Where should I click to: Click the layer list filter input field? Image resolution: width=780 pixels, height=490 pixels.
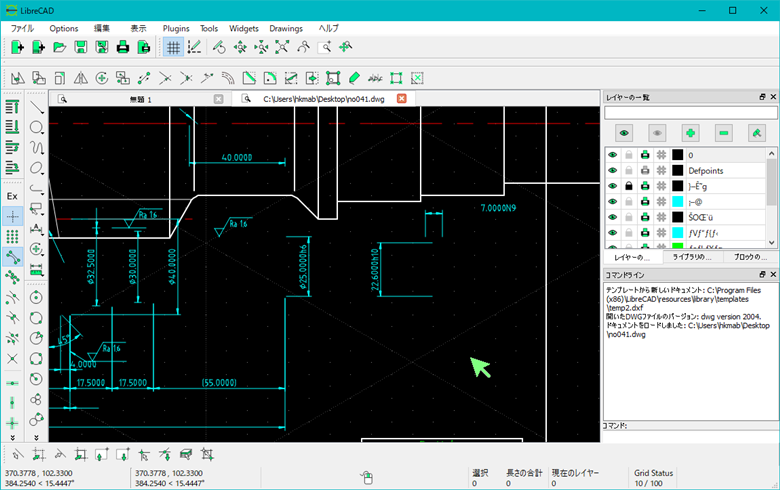pos(690,113)
